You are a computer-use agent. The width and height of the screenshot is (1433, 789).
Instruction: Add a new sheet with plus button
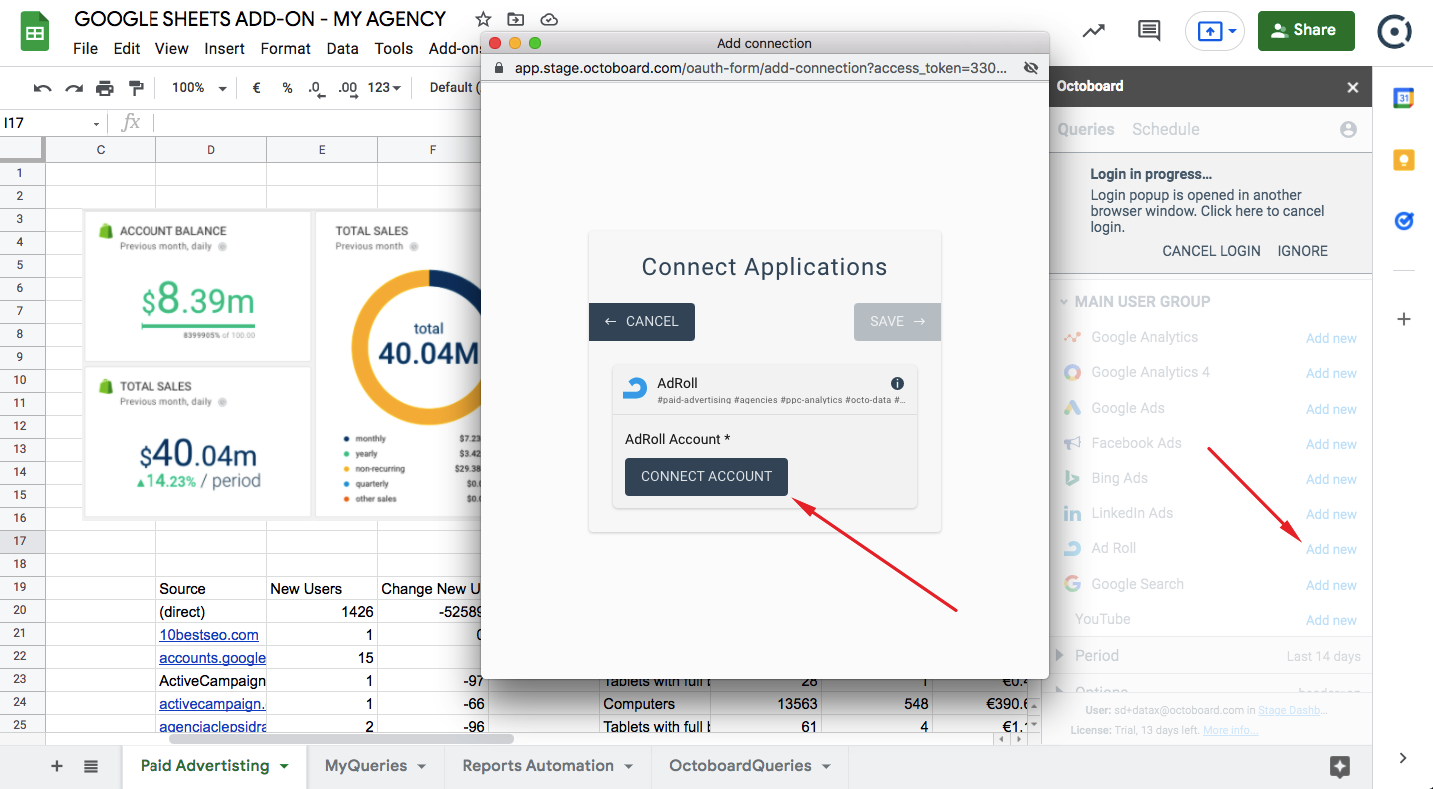tap(57, 766)
